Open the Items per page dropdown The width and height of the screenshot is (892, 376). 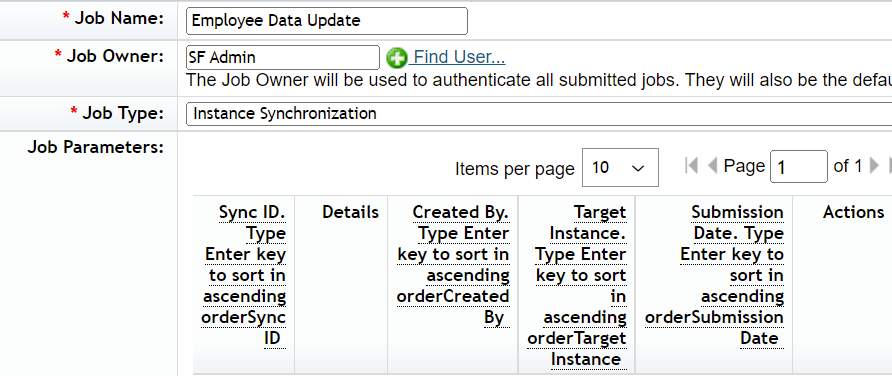click(x=620, y=167)
